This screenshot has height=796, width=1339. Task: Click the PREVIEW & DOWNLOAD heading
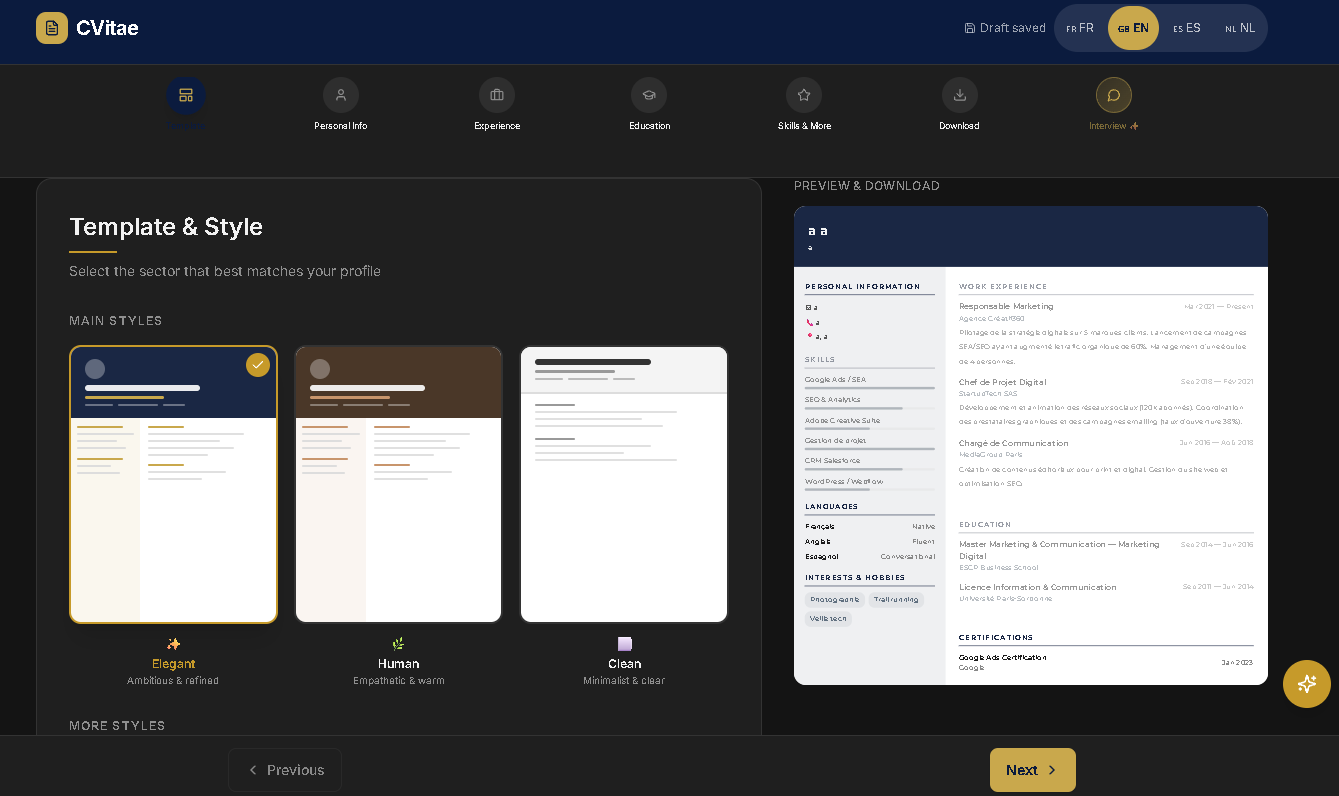(x=867, y=186)
